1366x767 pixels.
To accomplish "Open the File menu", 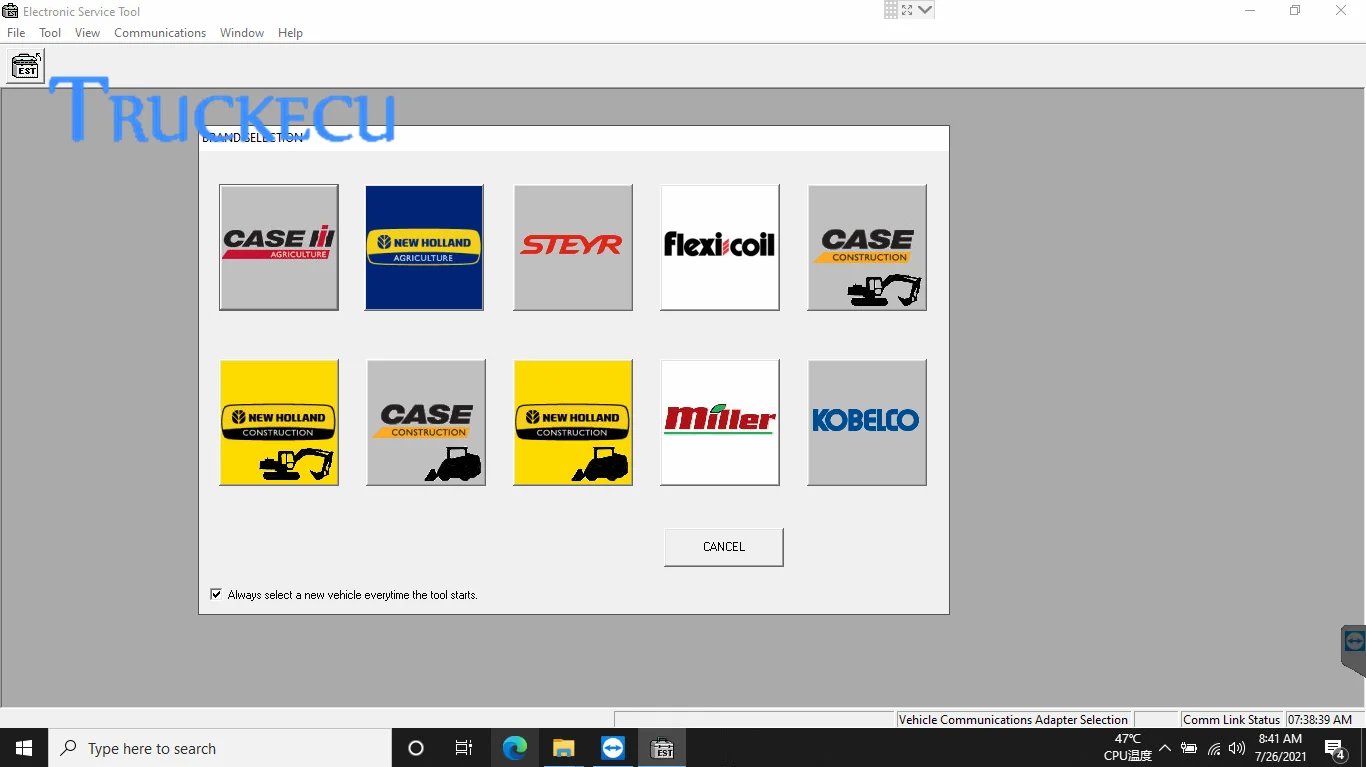I will point(16,33).
